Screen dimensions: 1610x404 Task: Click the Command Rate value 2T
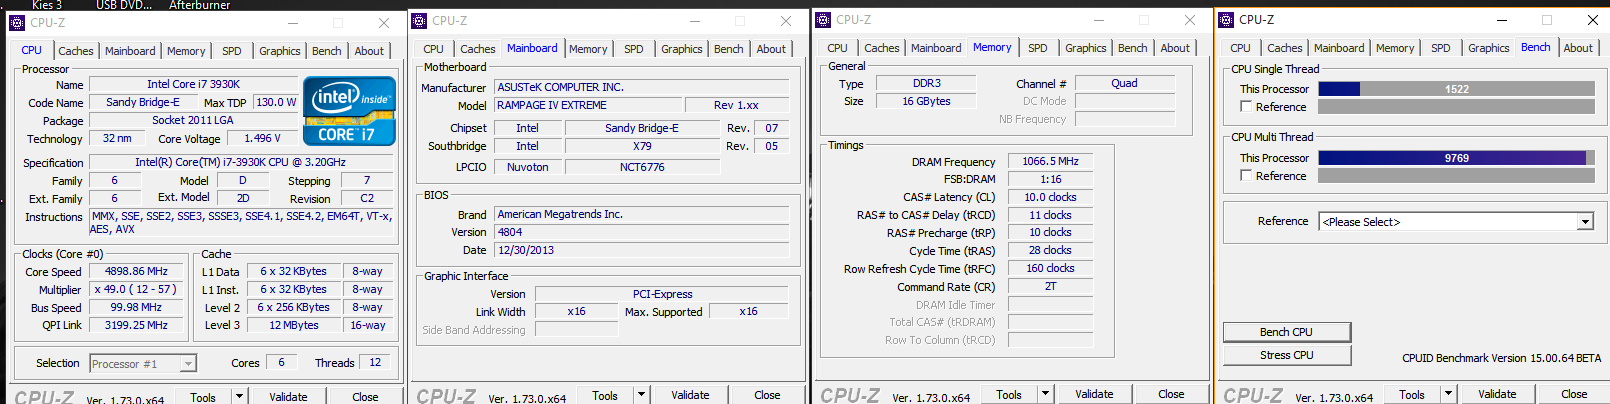(x=1050, y=286)
